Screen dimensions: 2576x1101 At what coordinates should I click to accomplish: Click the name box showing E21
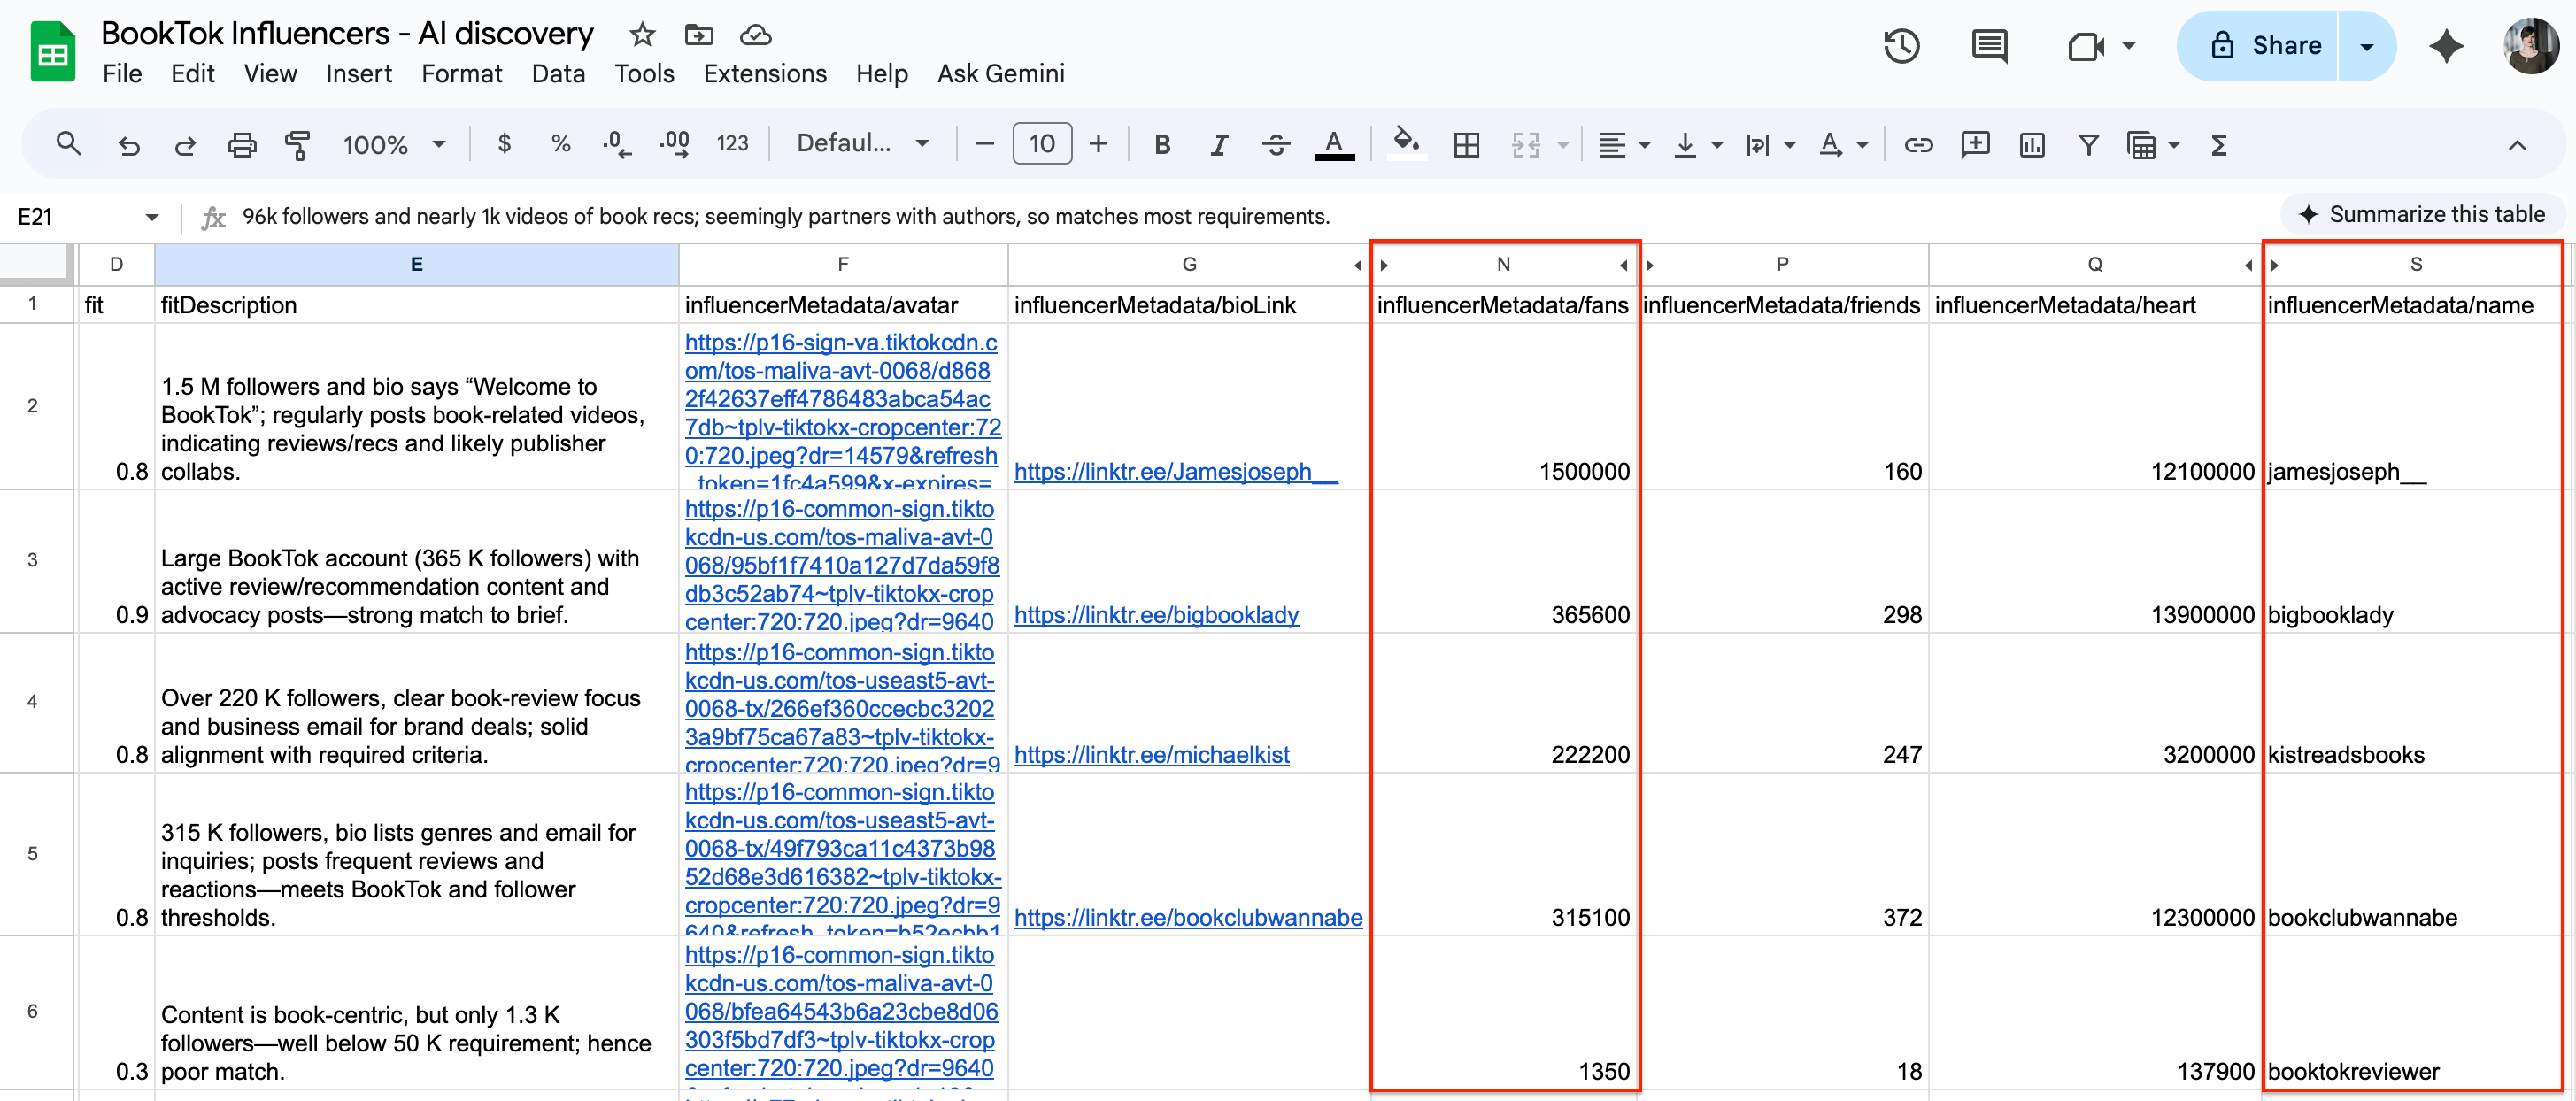(x=60, y=215)
